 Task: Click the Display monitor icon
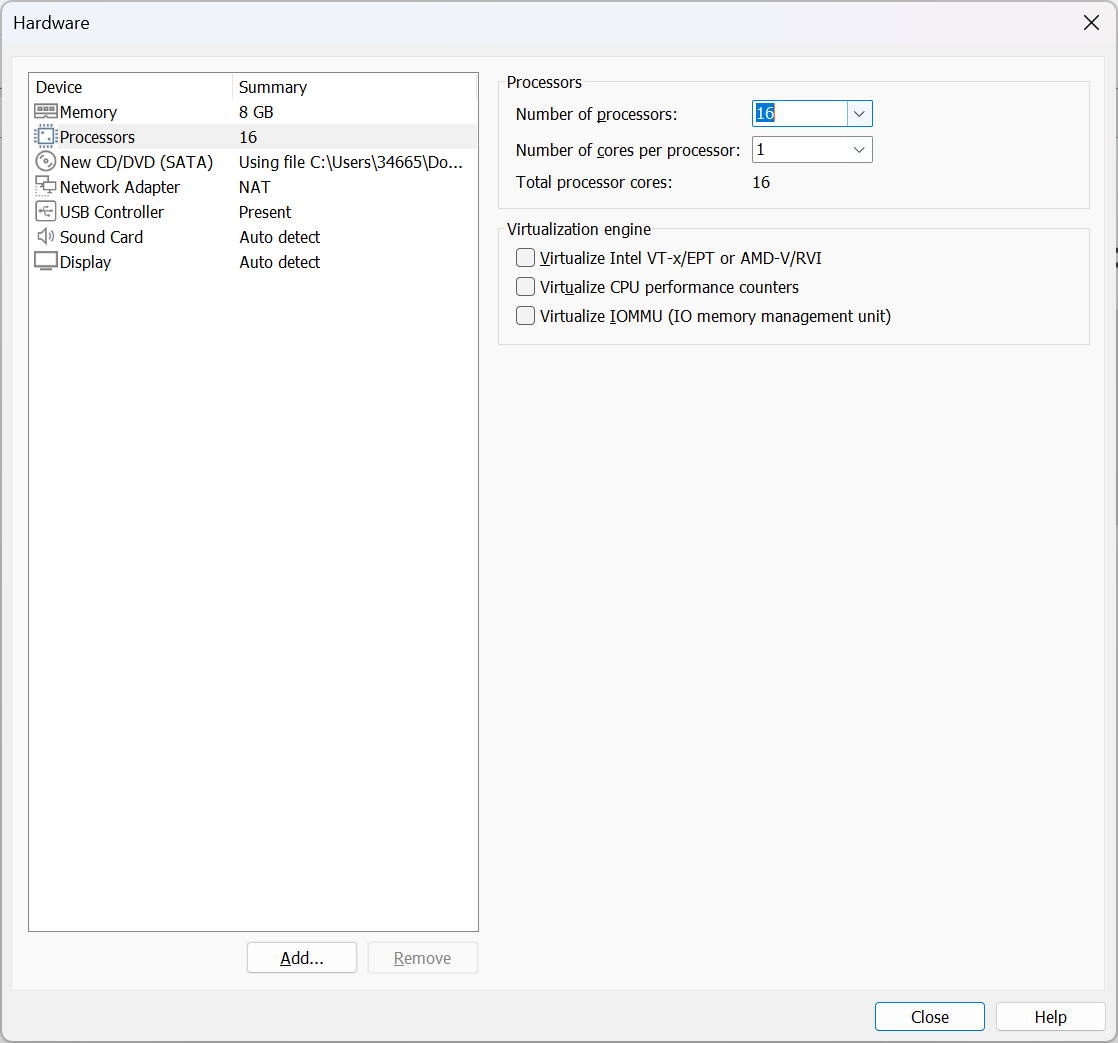point(46,262)
